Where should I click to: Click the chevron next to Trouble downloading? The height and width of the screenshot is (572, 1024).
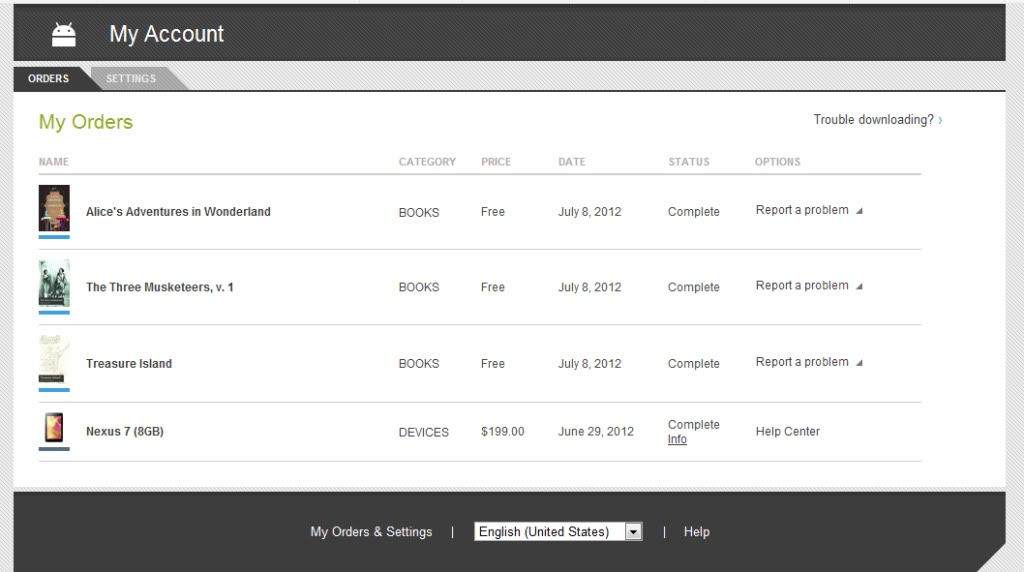click(x=940, y=120)
